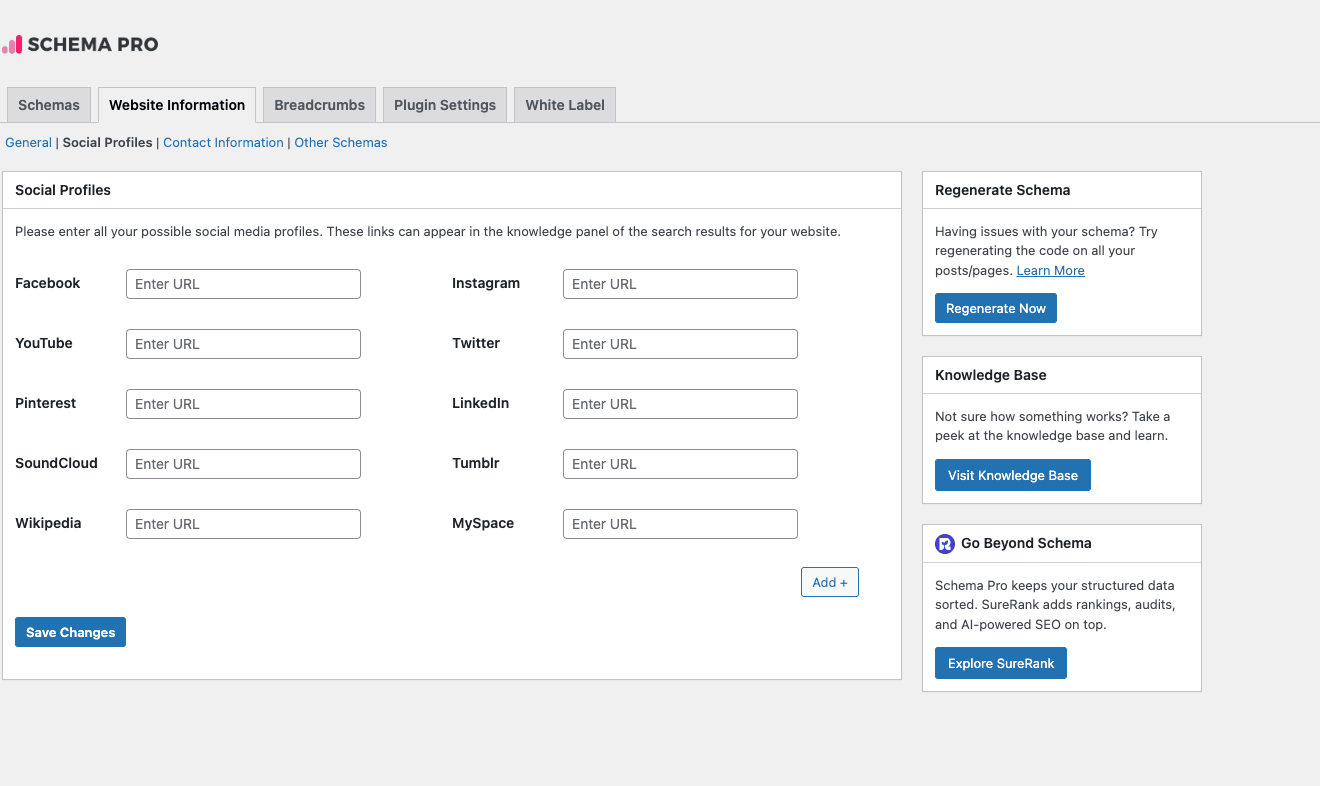
Task: Select the LinkedIn URL input
Action: (x=680, y=404)
